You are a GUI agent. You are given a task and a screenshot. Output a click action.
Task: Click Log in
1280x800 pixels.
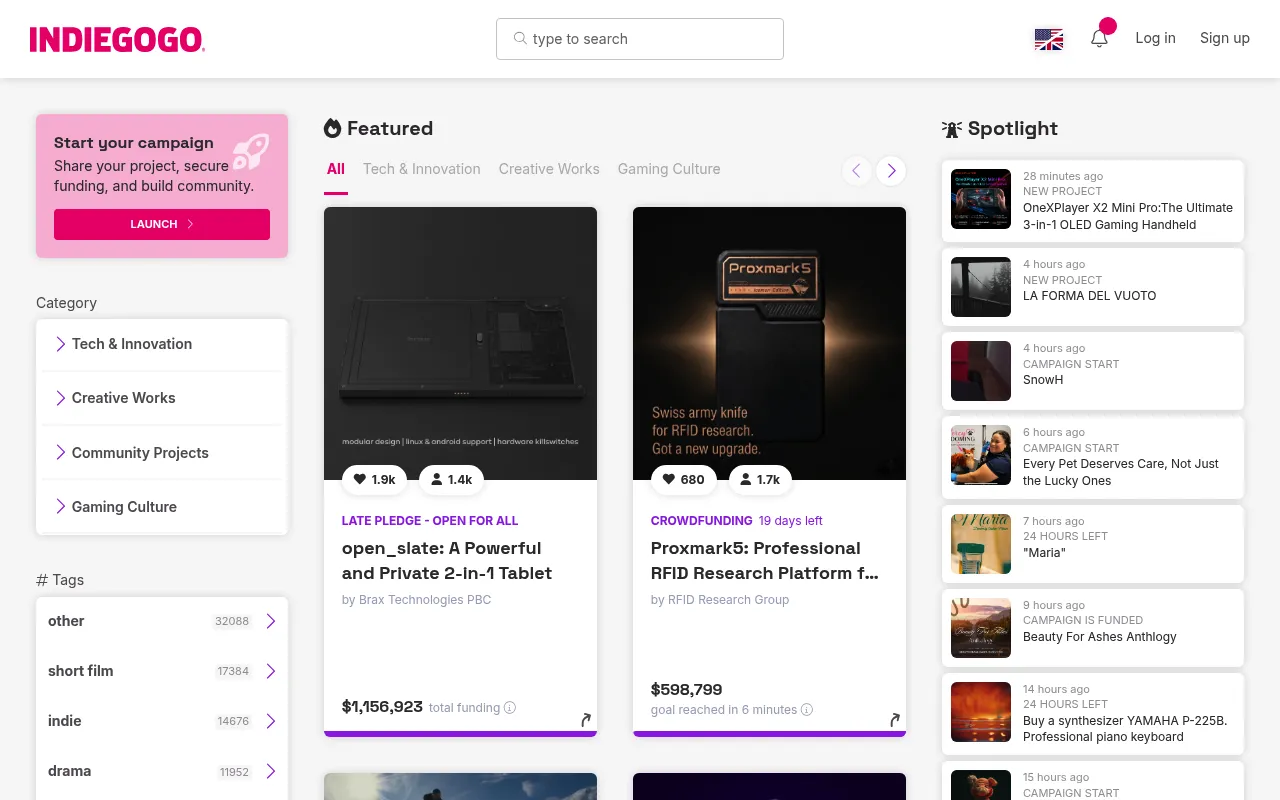(x=1155, y=38)
